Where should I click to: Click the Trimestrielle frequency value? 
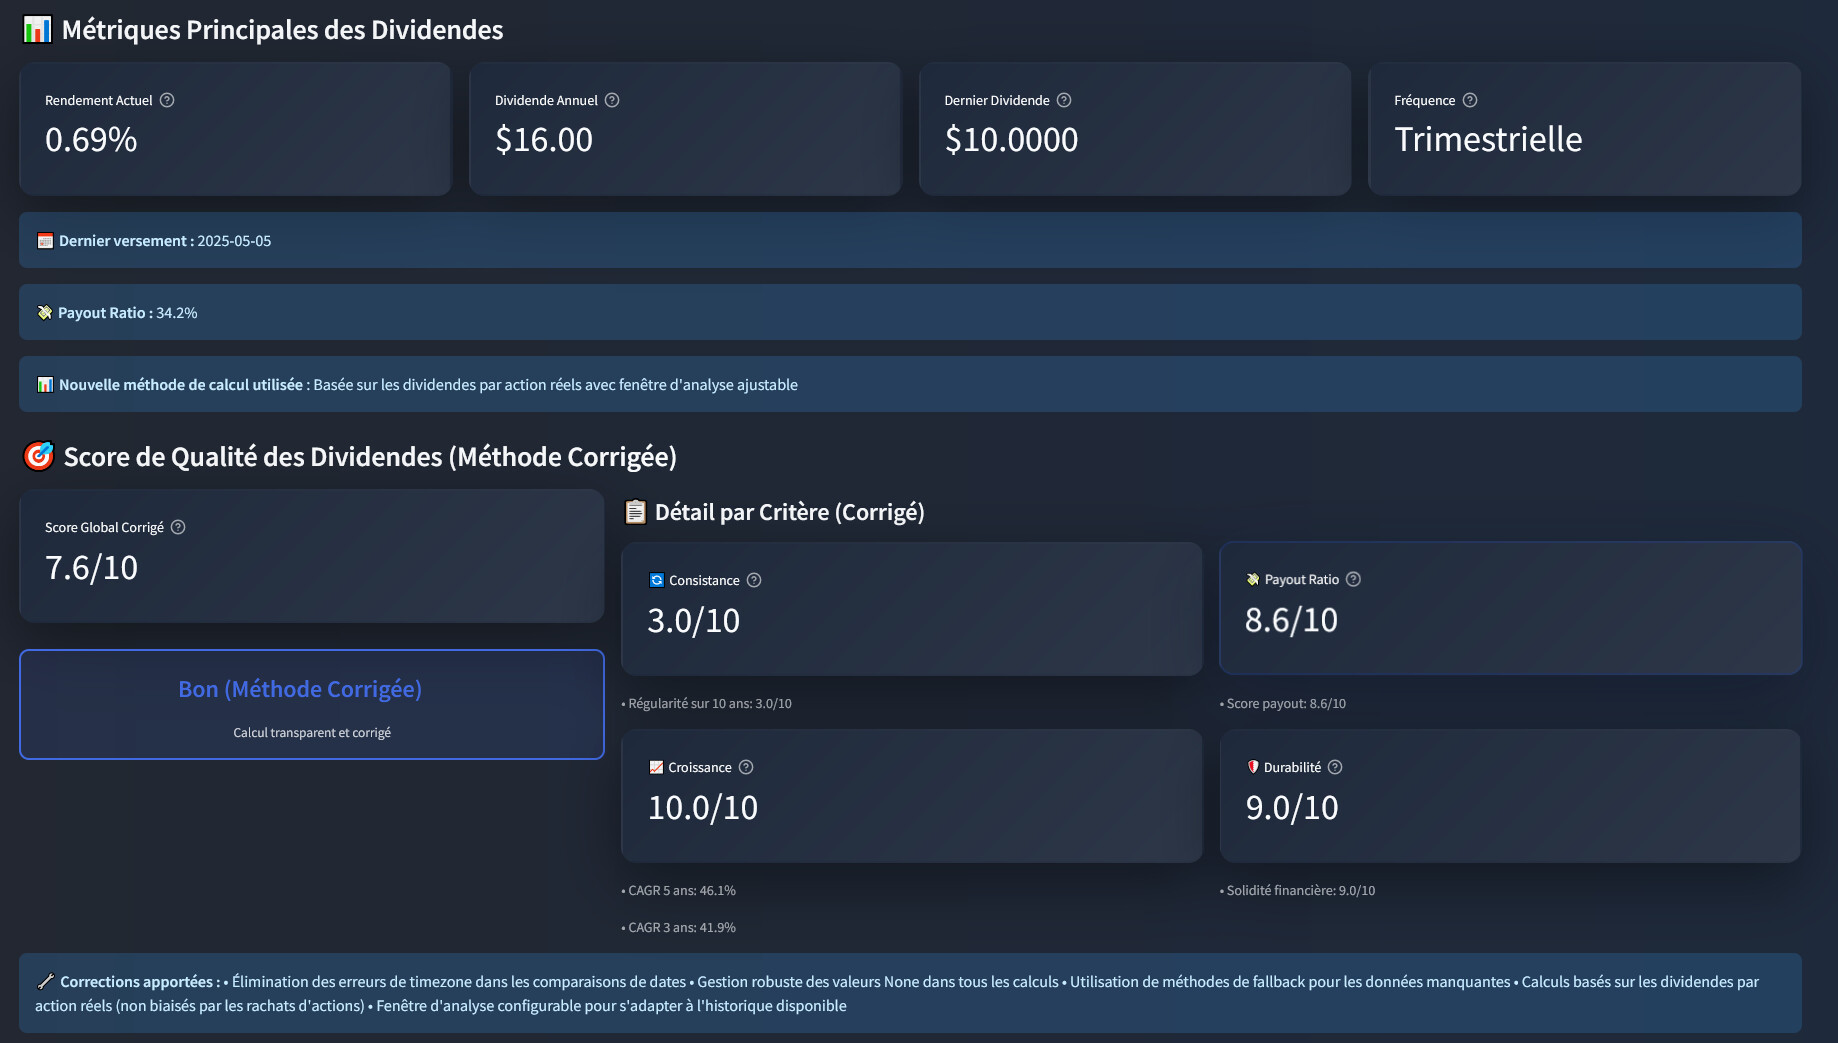coord(1488,140)
